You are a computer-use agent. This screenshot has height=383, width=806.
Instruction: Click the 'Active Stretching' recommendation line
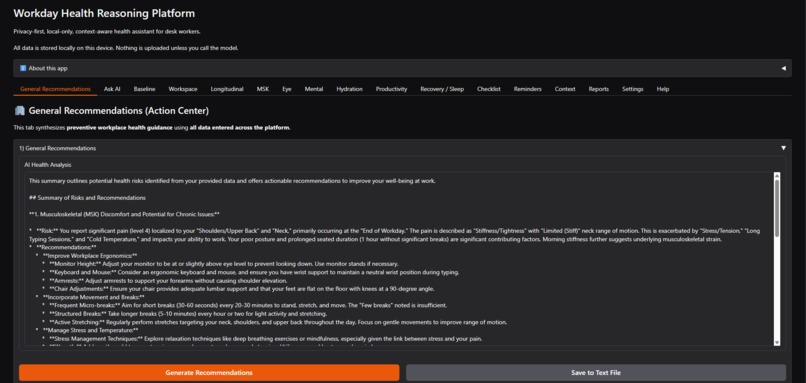point(275,322)
